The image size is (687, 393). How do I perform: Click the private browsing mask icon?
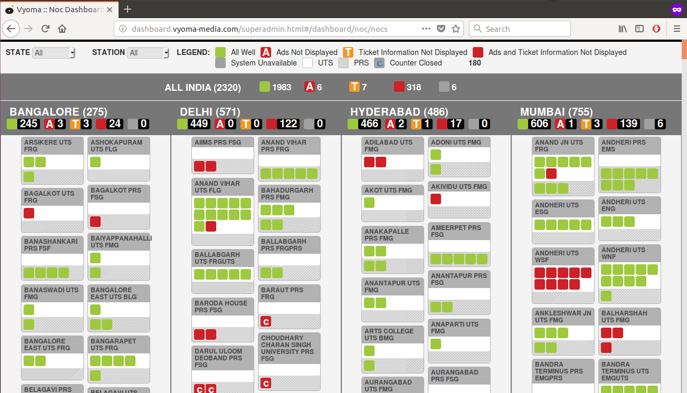click(x=676, y=9)
